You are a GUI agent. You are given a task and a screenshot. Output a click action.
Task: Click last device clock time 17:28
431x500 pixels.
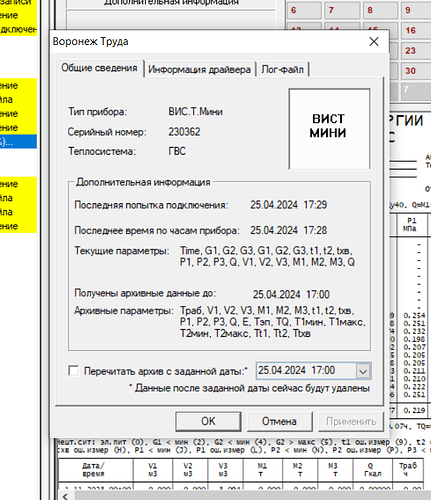315,230
